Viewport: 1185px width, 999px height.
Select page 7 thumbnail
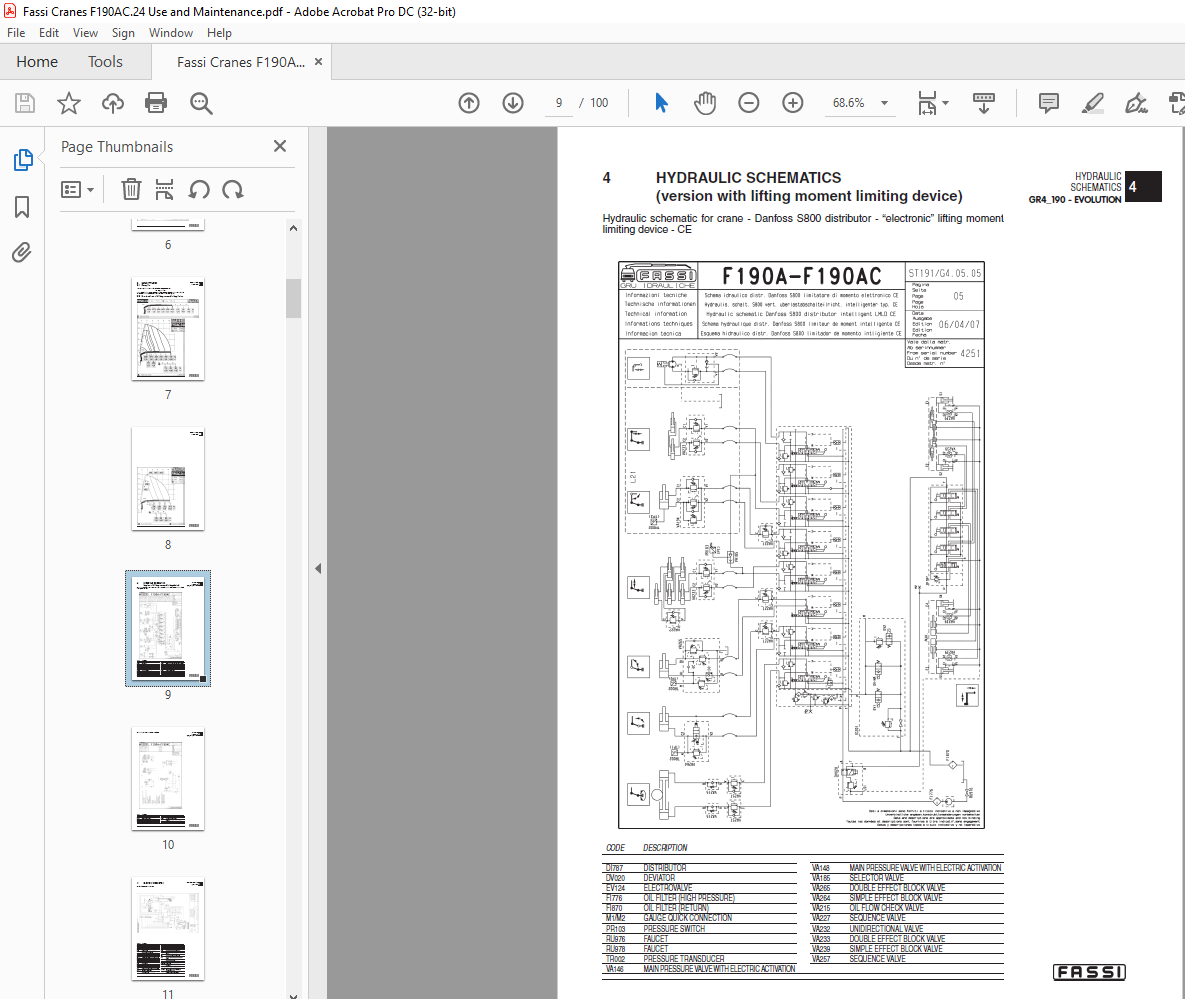pos(168,329)
